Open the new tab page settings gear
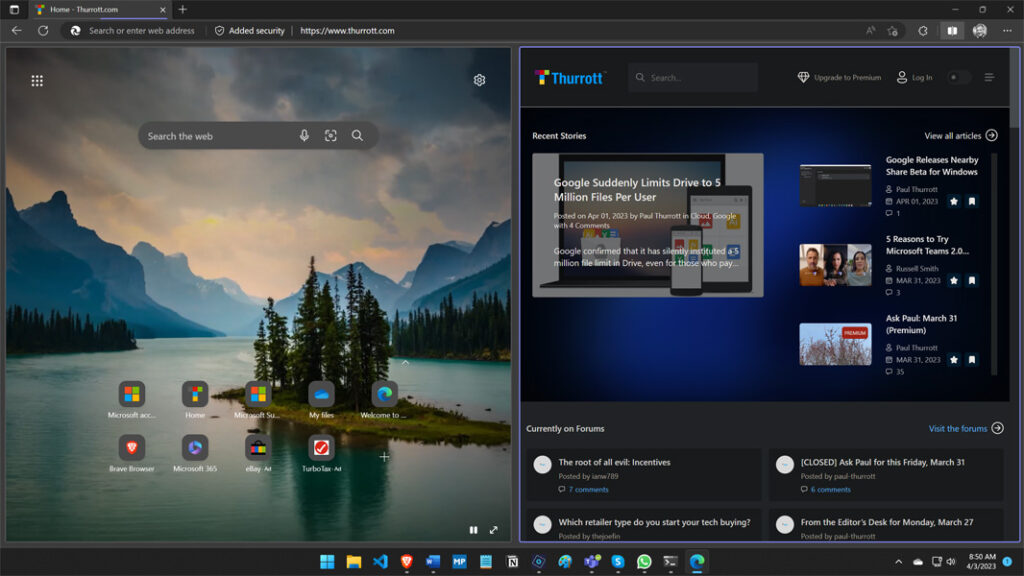This screenshot has height=576, width=1024. coord(479,80)
